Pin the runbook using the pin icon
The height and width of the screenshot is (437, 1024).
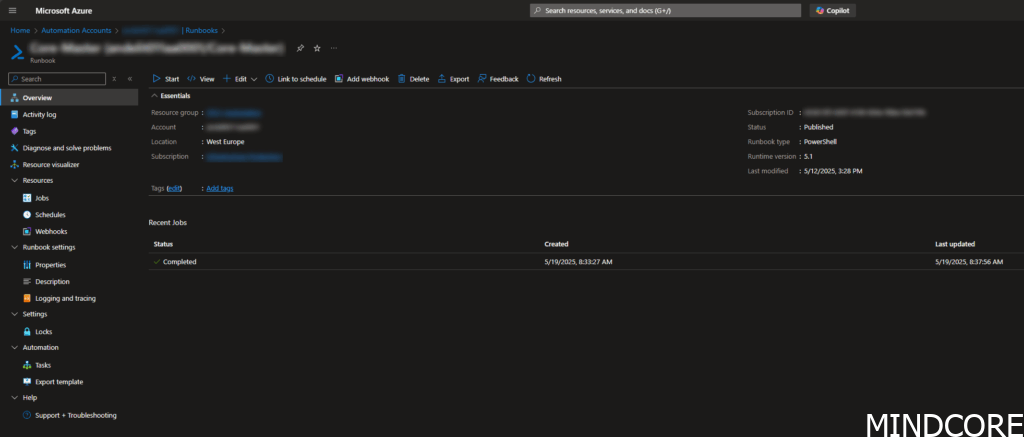click(300, 48)
